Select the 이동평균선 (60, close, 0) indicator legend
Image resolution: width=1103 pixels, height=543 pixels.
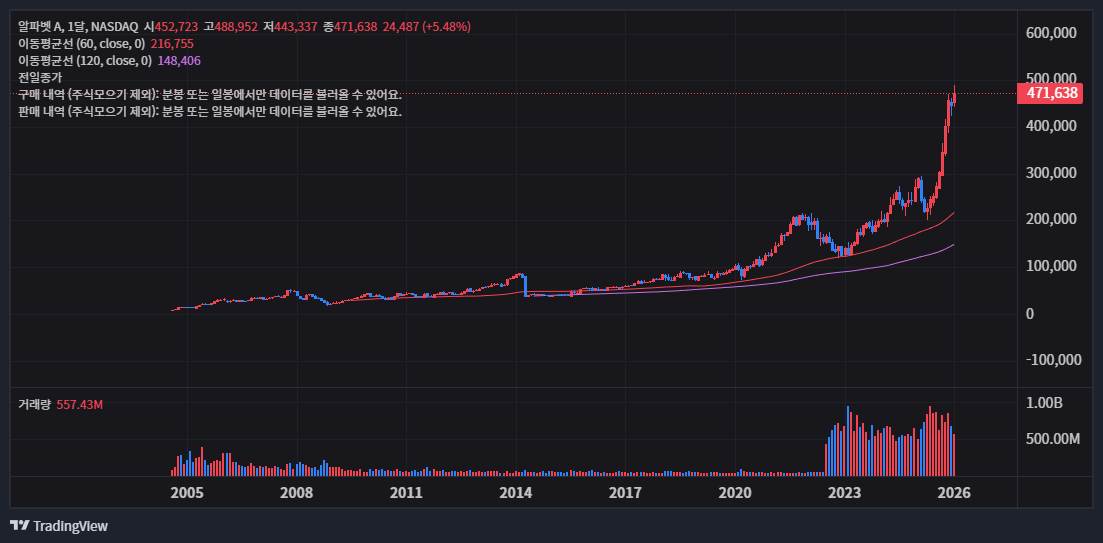coord(84,44)
